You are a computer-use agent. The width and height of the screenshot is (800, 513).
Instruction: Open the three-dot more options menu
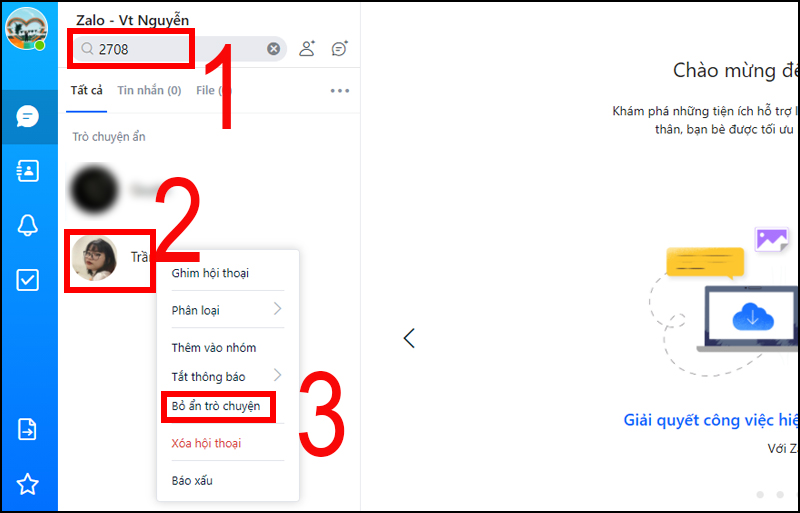pos(340,91)
